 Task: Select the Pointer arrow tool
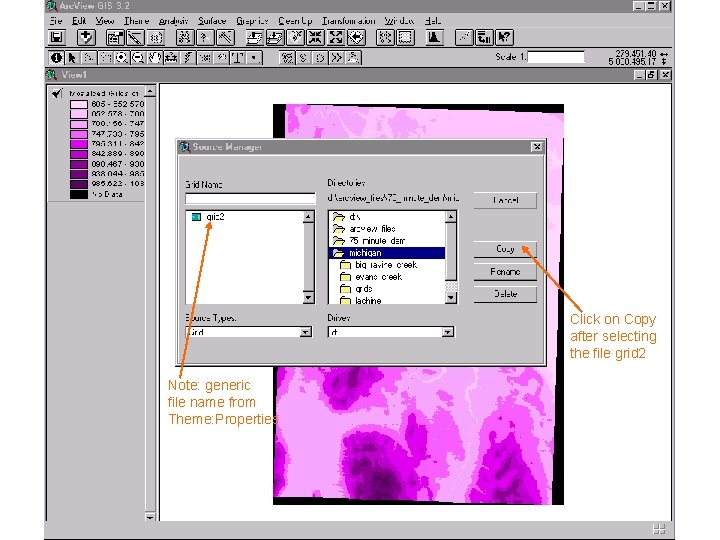[x=72, y=58]
